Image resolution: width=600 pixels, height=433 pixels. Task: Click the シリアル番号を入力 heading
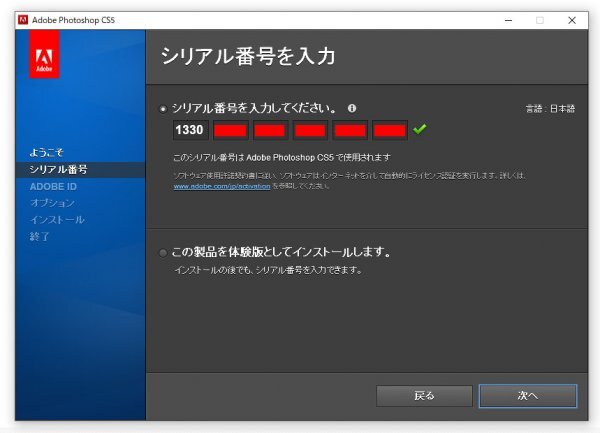248,56
